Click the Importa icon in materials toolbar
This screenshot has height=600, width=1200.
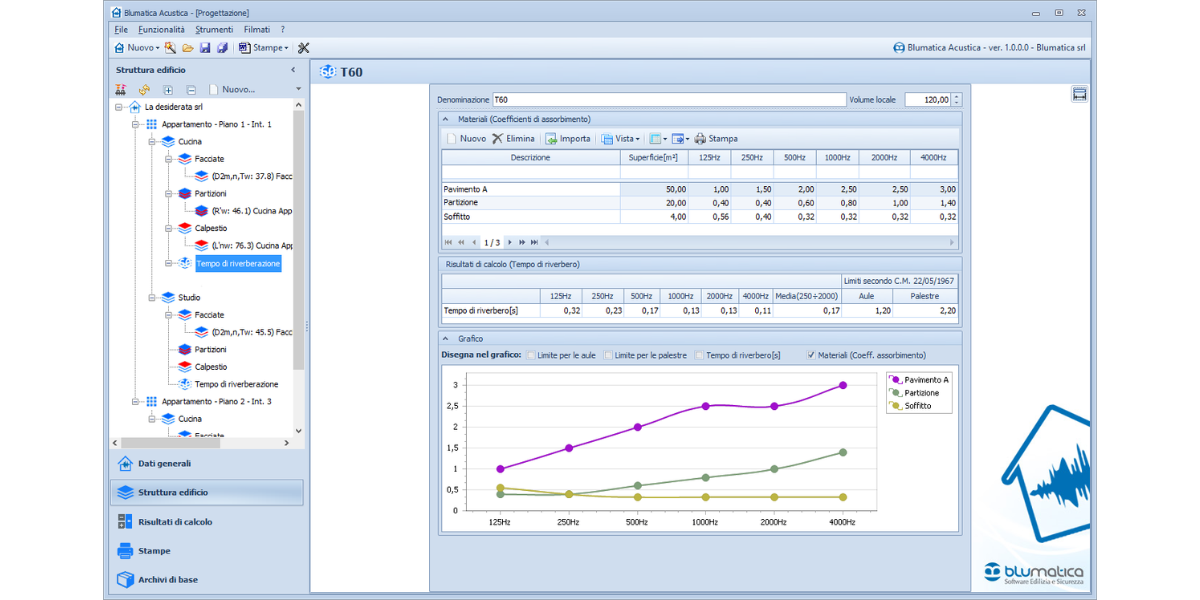[551, 139]
